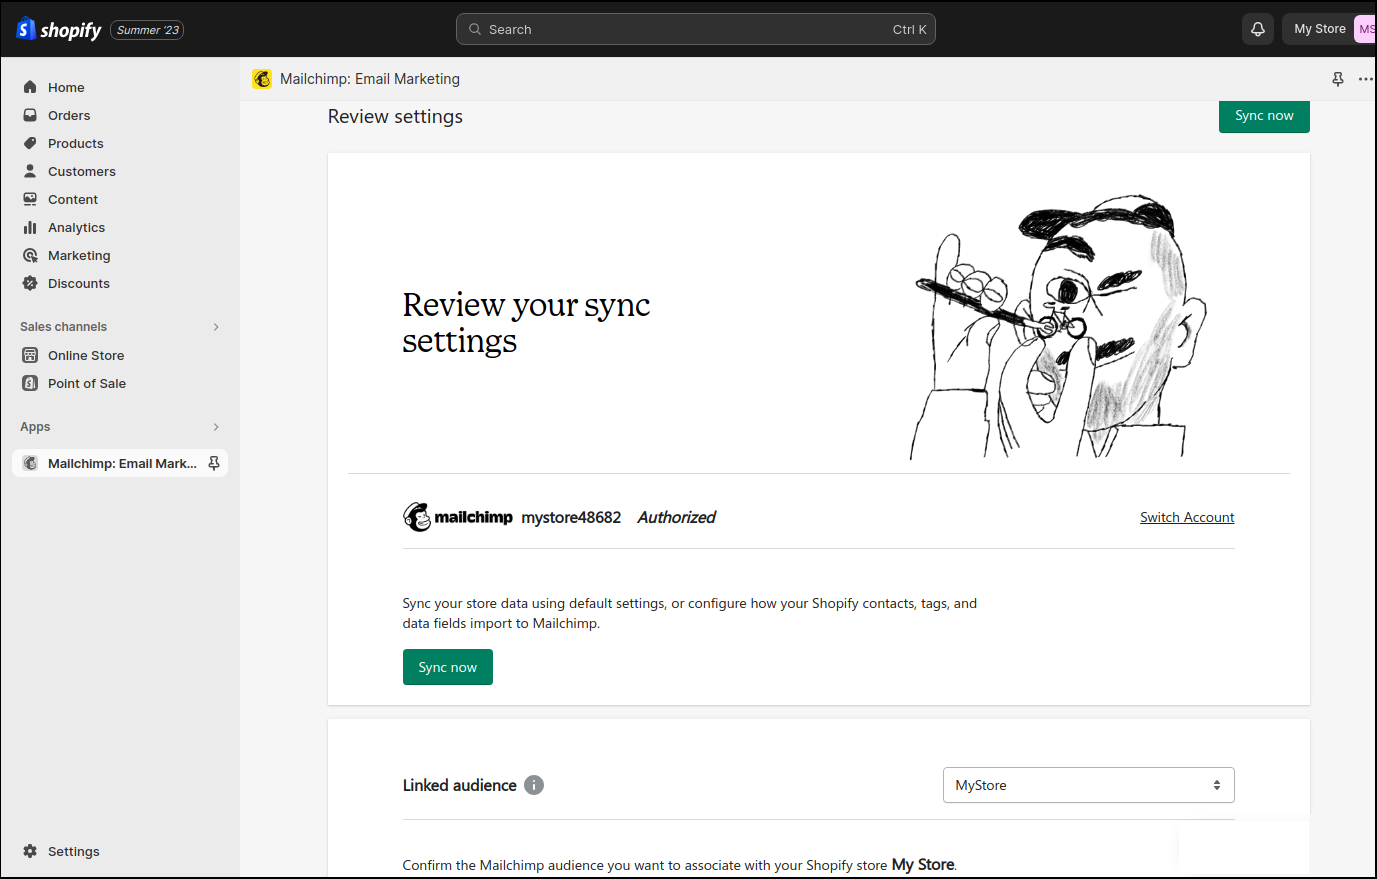Click the Customers person icon
The width and height of the screenshot is (1377, 879).
(x=30, y=171)
